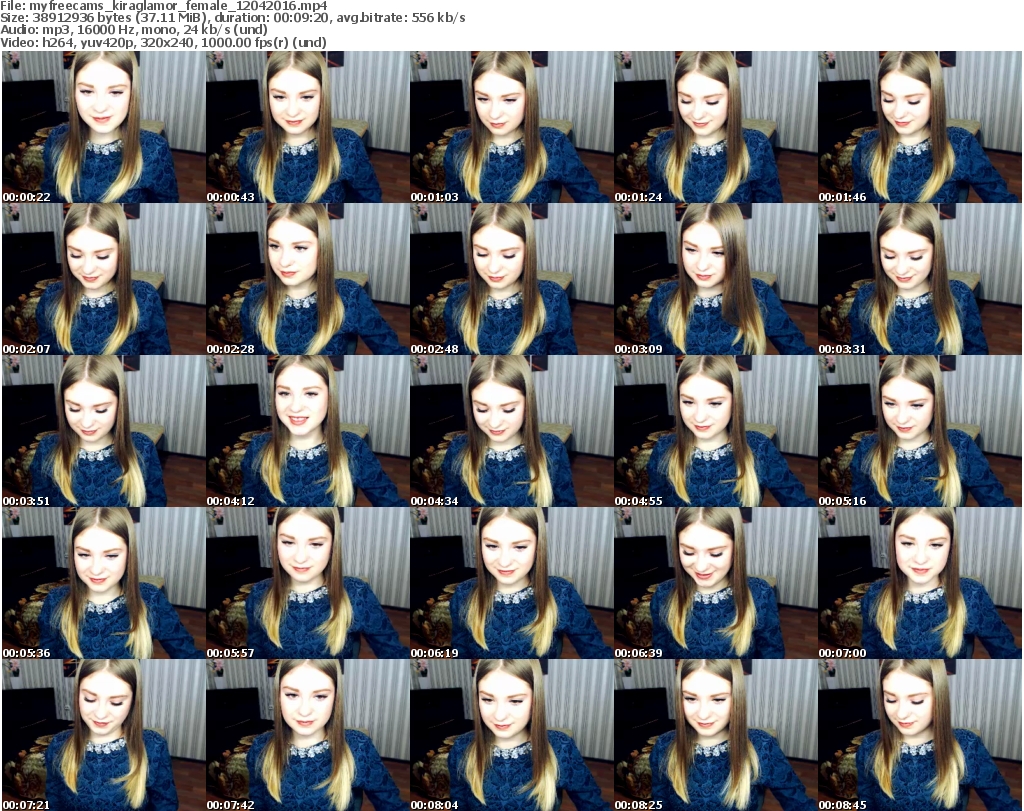Click the frame at timestamp 00:07:00
The width and height of the screenshot is (1024, 811).
pos(919,583)
